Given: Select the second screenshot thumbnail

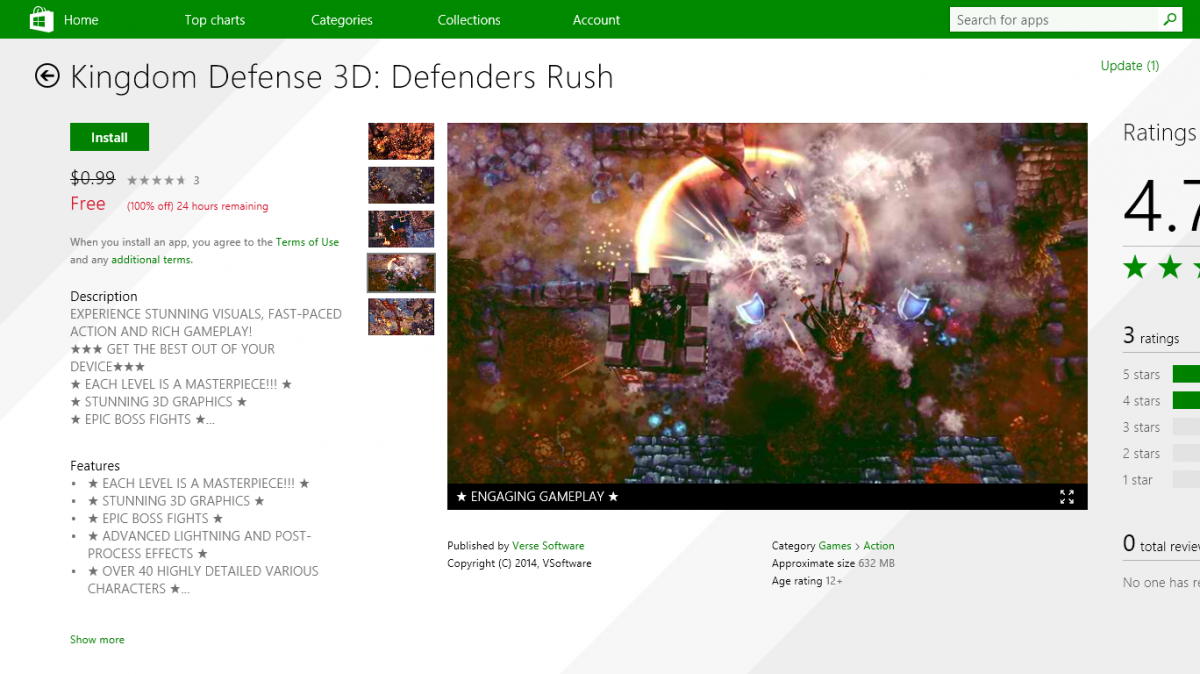Looking at the screenshot, I should click(401, 185).
